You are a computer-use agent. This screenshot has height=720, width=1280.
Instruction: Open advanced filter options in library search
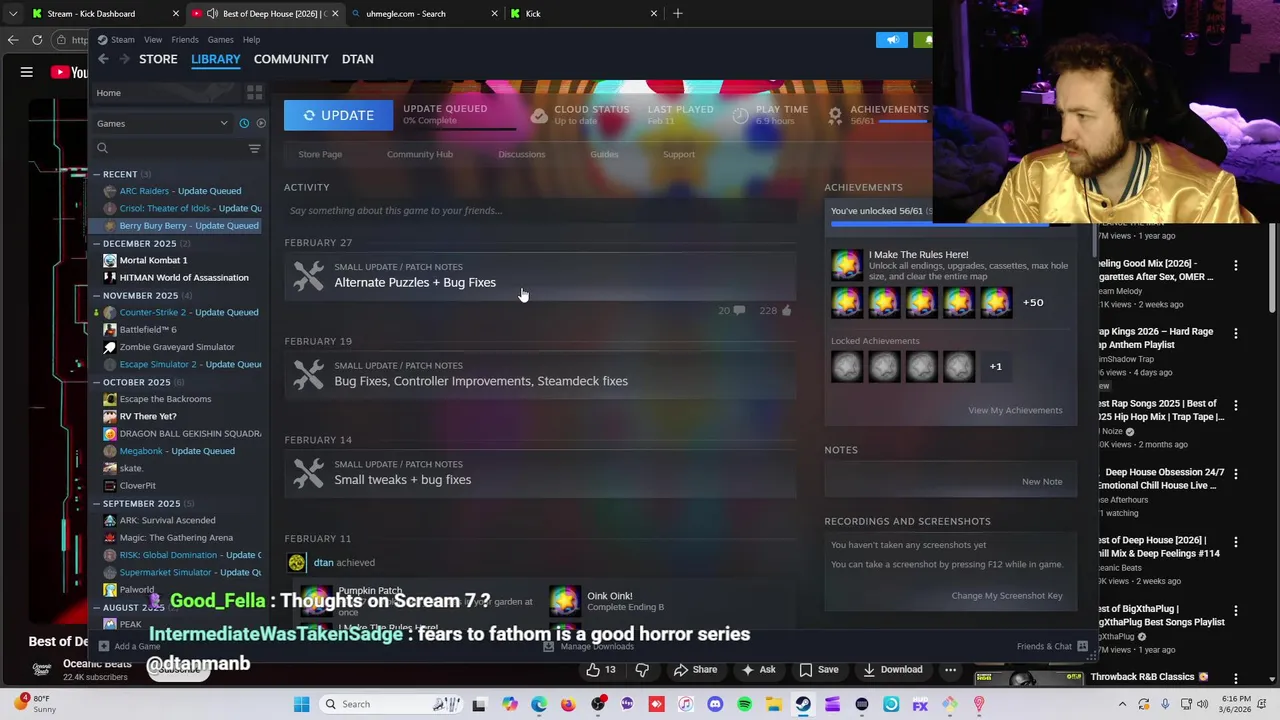point(254,148)
